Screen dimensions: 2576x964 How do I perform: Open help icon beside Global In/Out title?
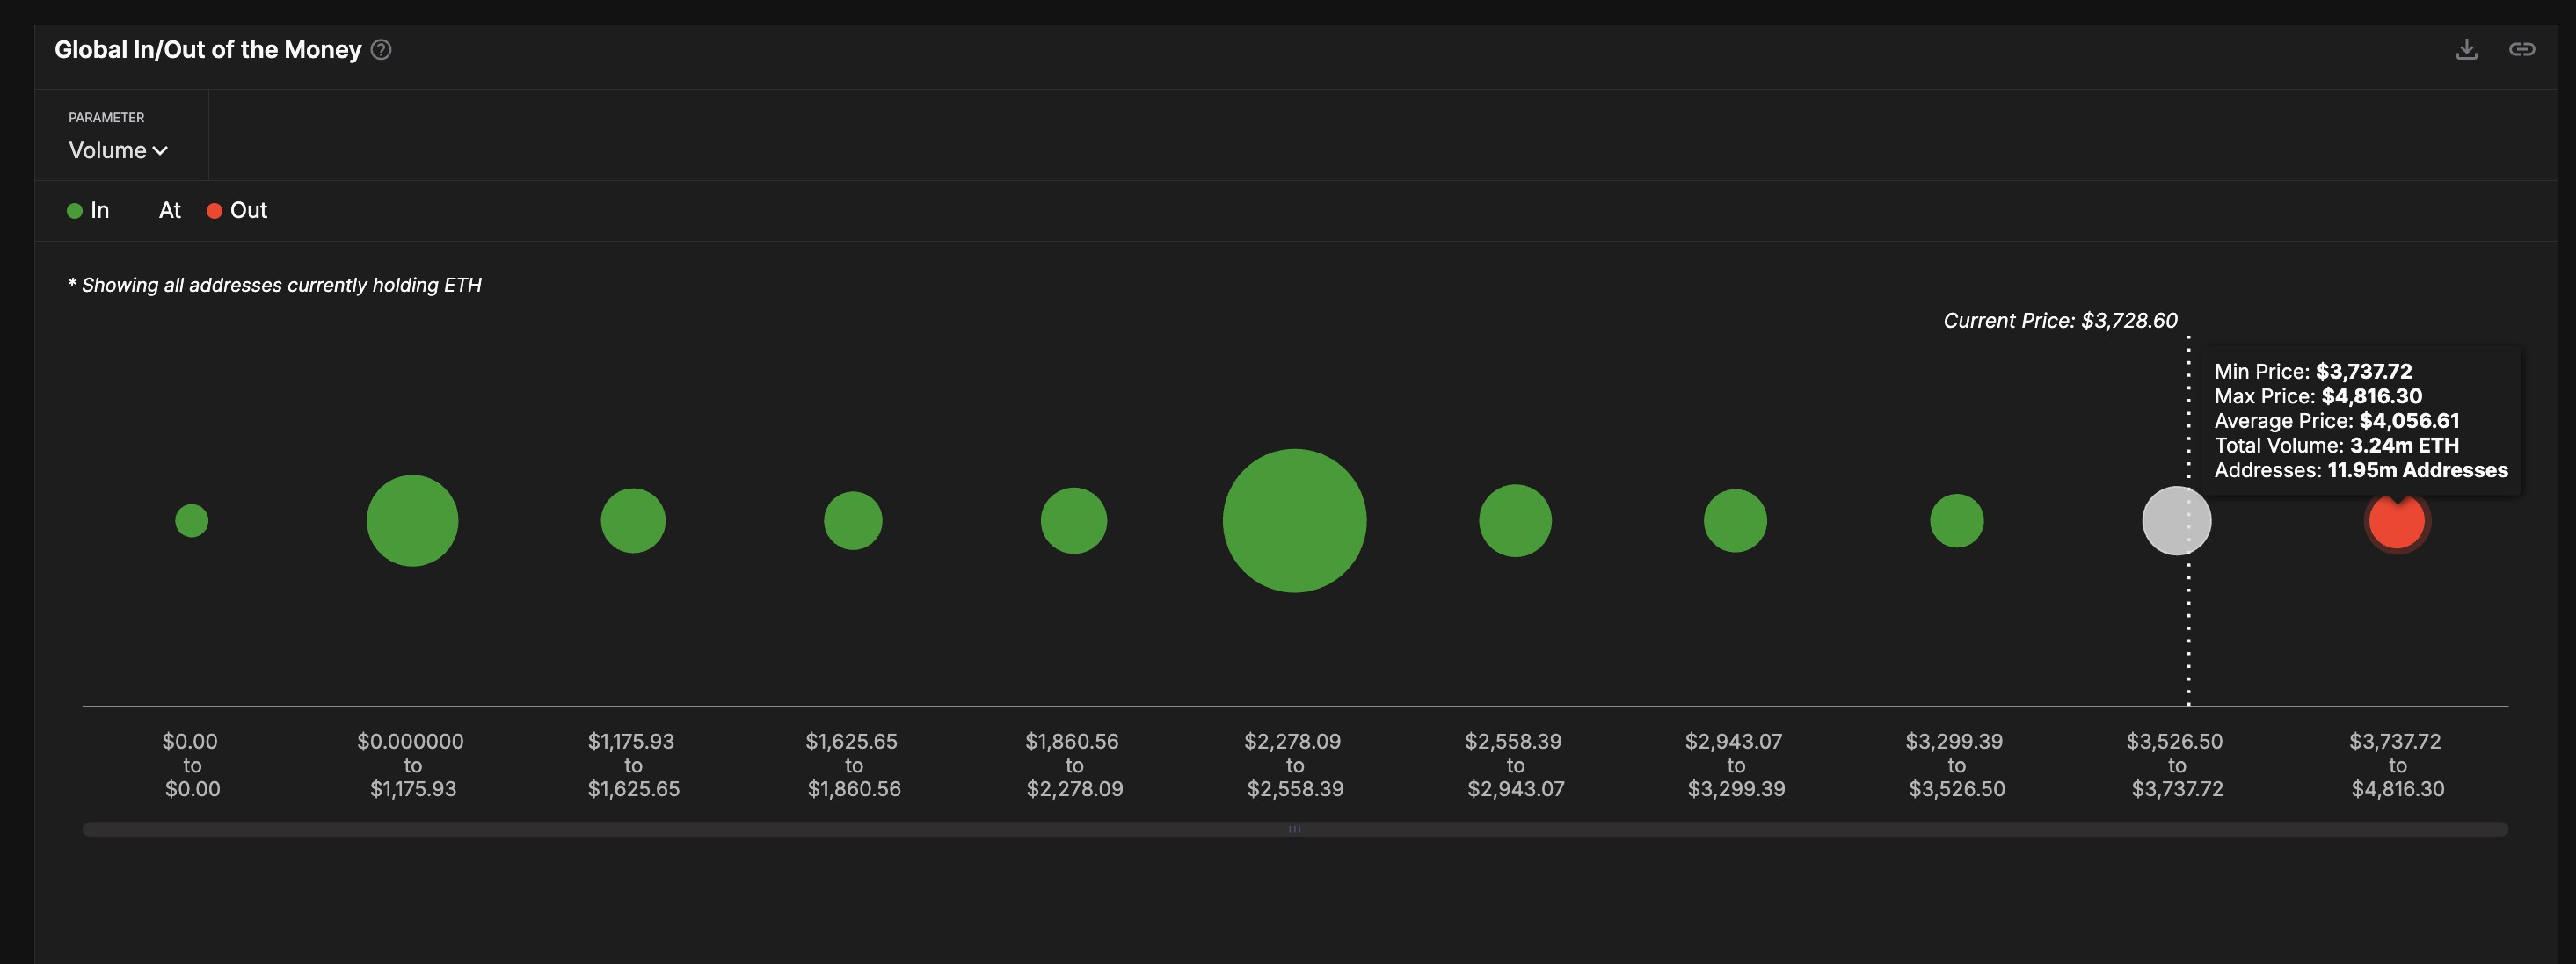click(381, 50)
